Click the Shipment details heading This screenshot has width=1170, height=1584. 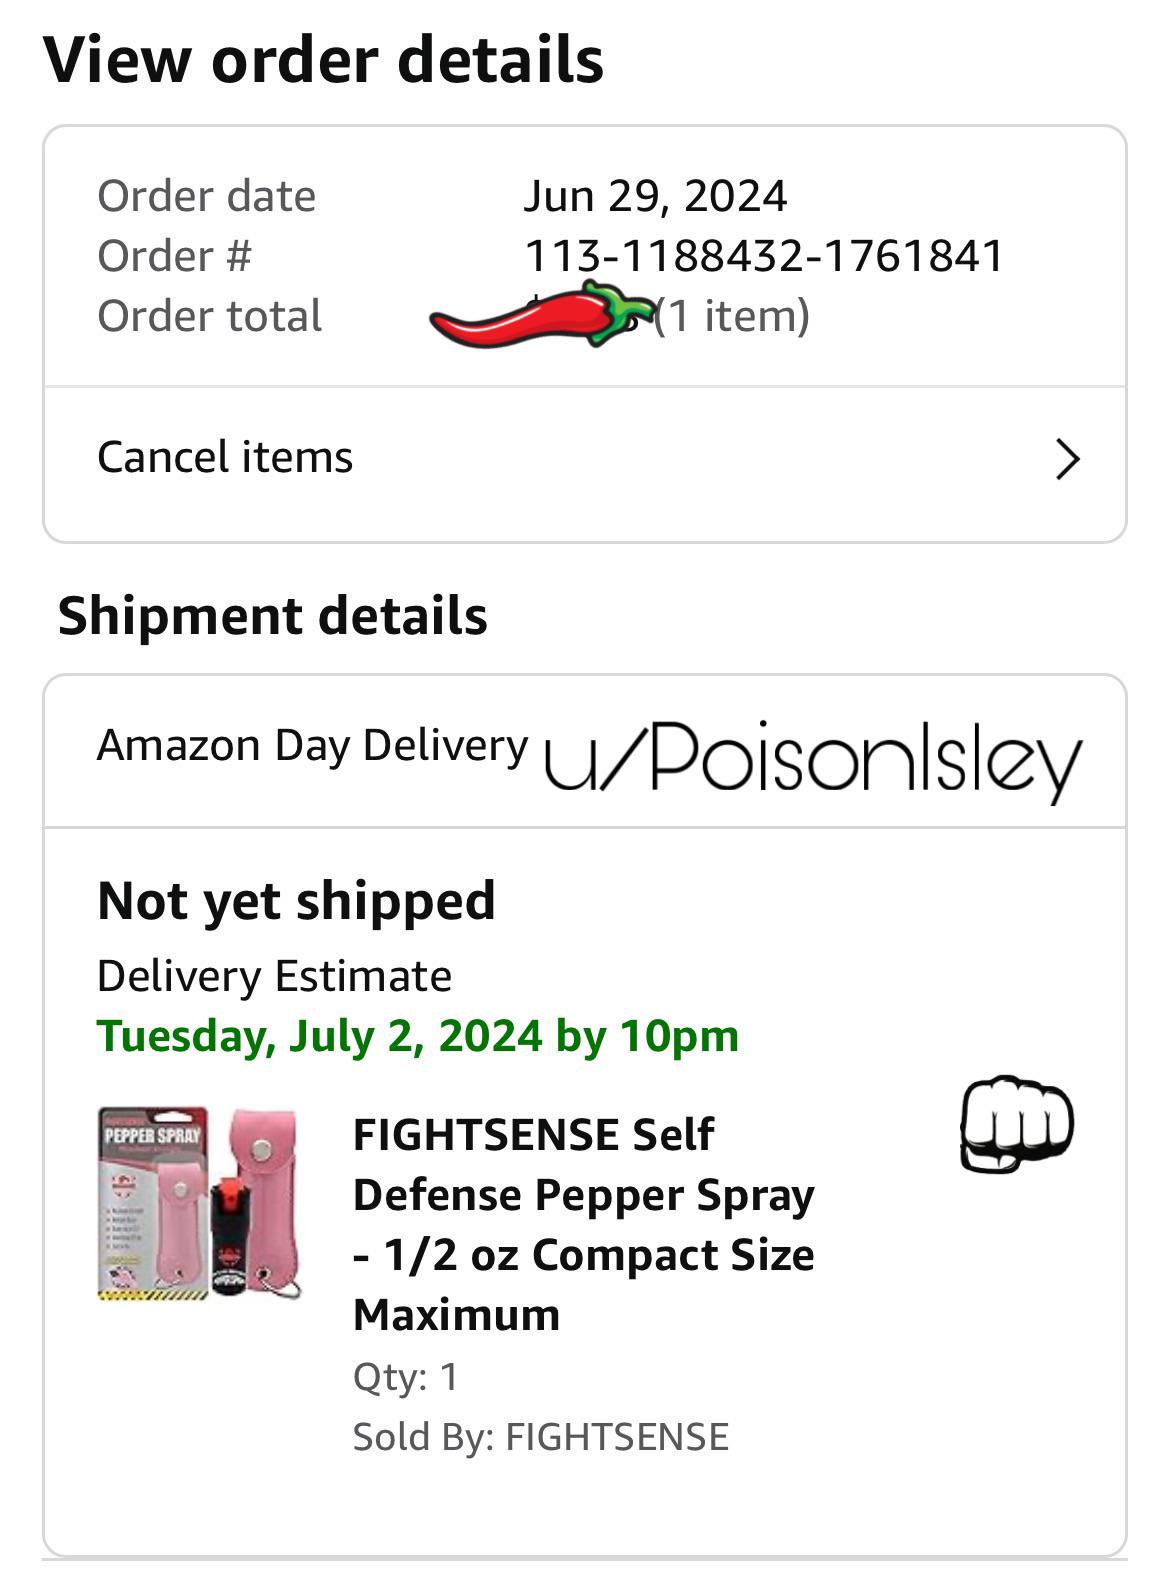(273, 616)
